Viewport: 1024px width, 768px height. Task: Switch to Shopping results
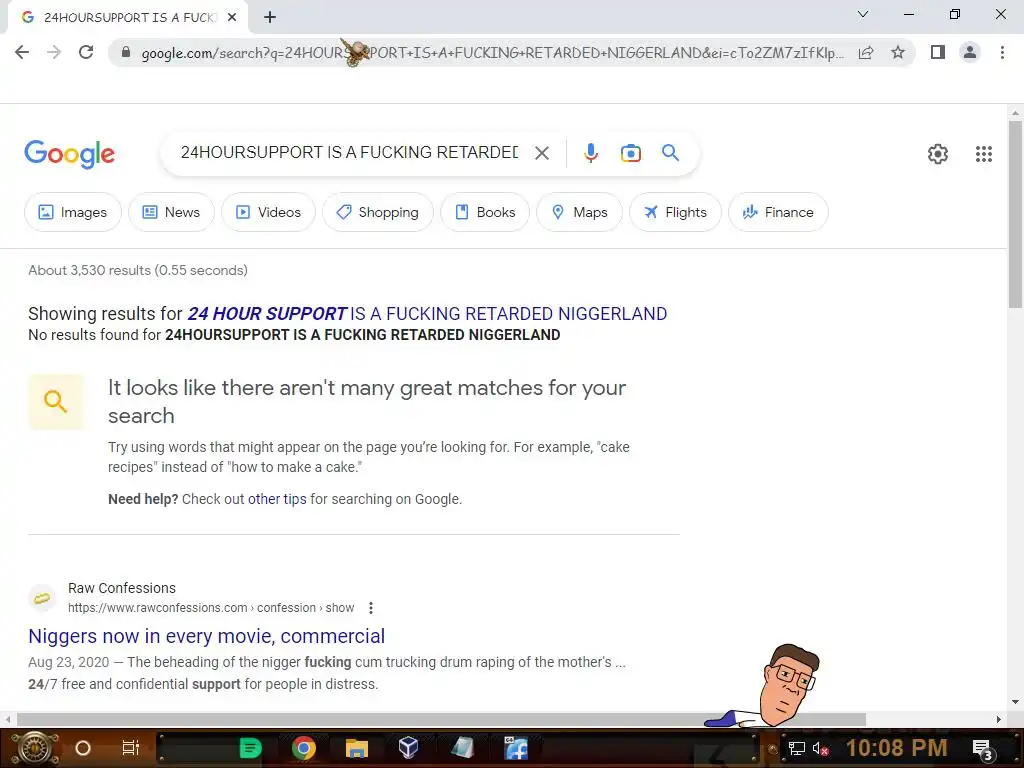point(377,212)
